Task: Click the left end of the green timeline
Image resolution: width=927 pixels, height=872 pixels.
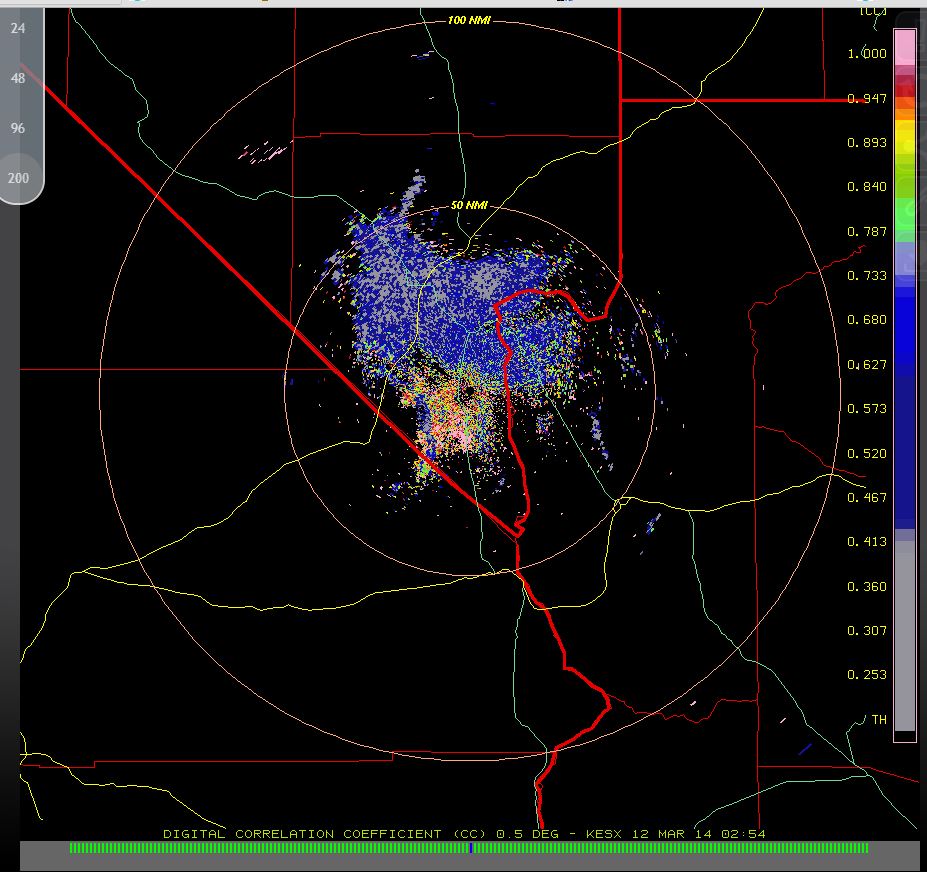Action: (73, 847)
